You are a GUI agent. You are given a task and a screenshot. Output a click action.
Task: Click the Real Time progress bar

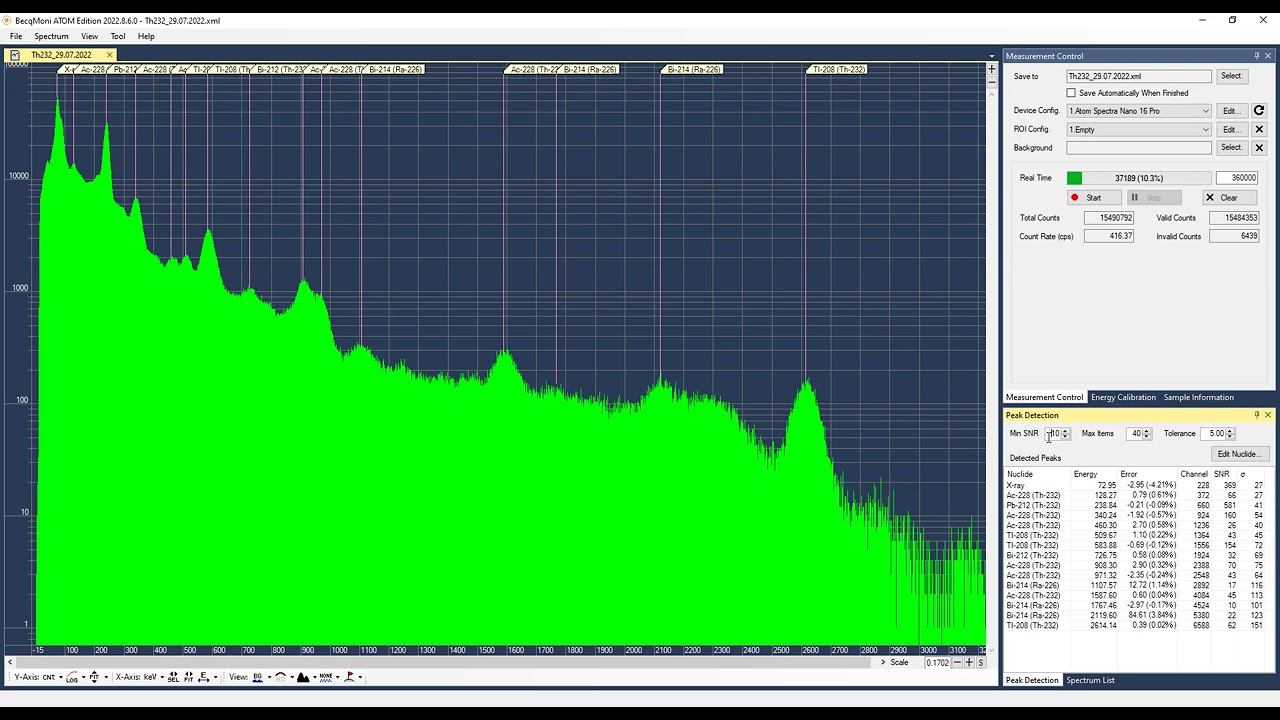1139,178
